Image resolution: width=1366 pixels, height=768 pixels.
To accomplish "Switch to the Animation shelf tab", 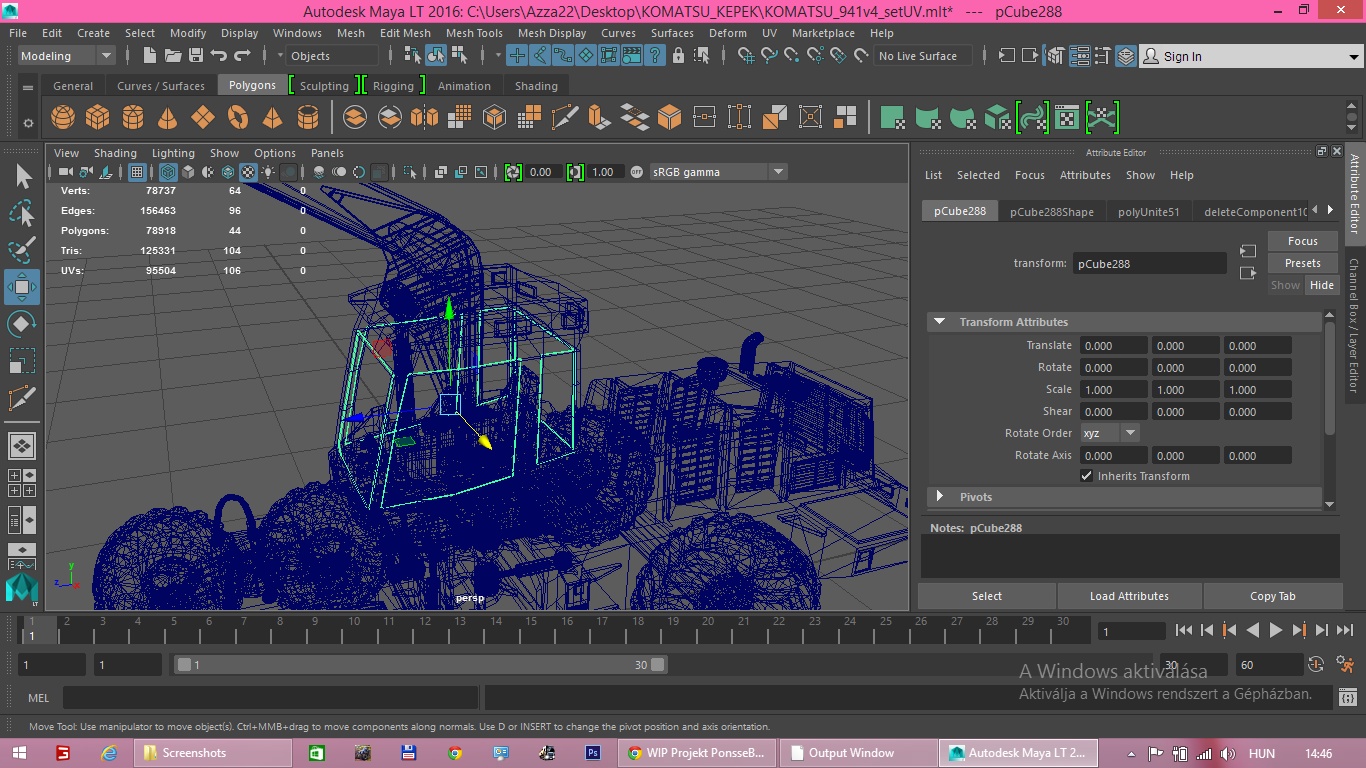I will (x=464, y=86).
